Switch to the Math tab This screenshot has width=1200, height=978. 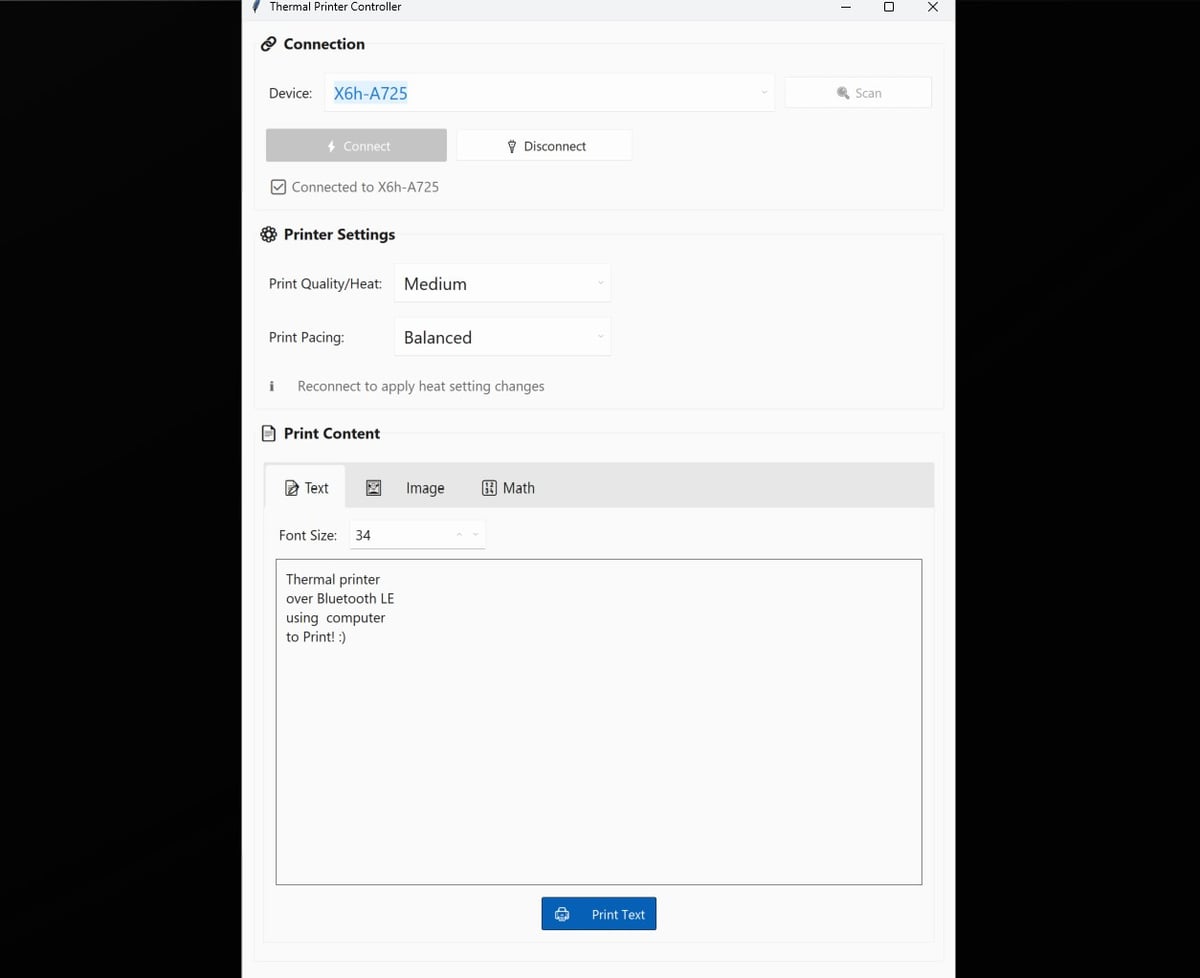point(508,488)
